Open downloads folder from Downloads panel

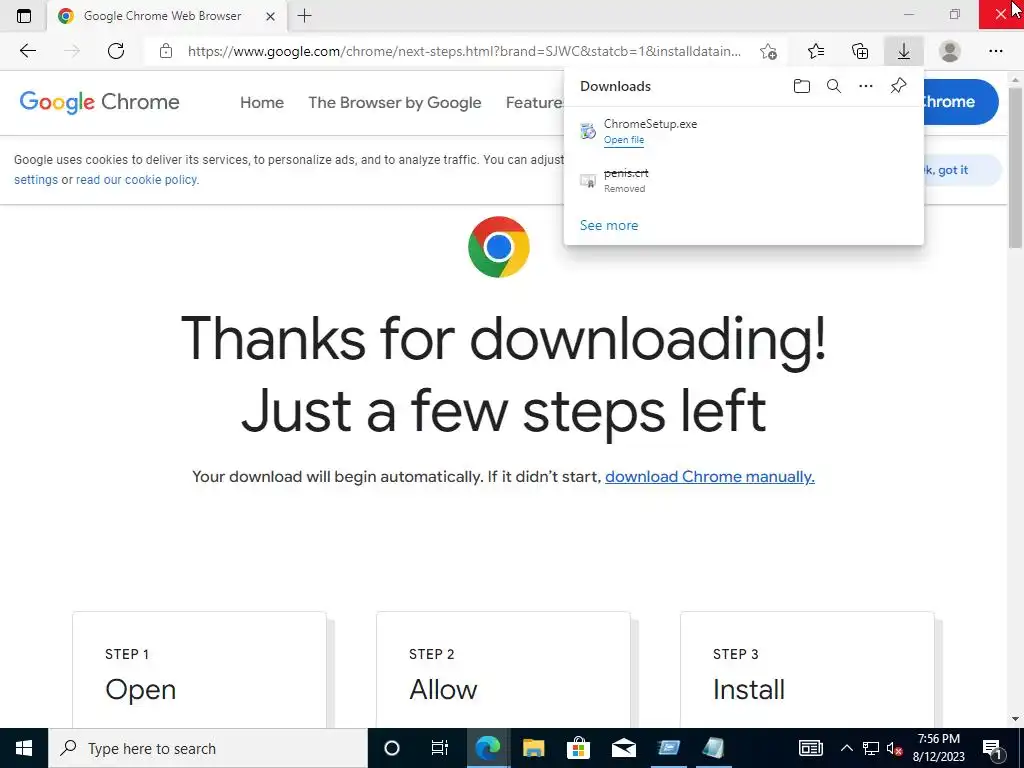pyautogui.click(x=802, y=86)
